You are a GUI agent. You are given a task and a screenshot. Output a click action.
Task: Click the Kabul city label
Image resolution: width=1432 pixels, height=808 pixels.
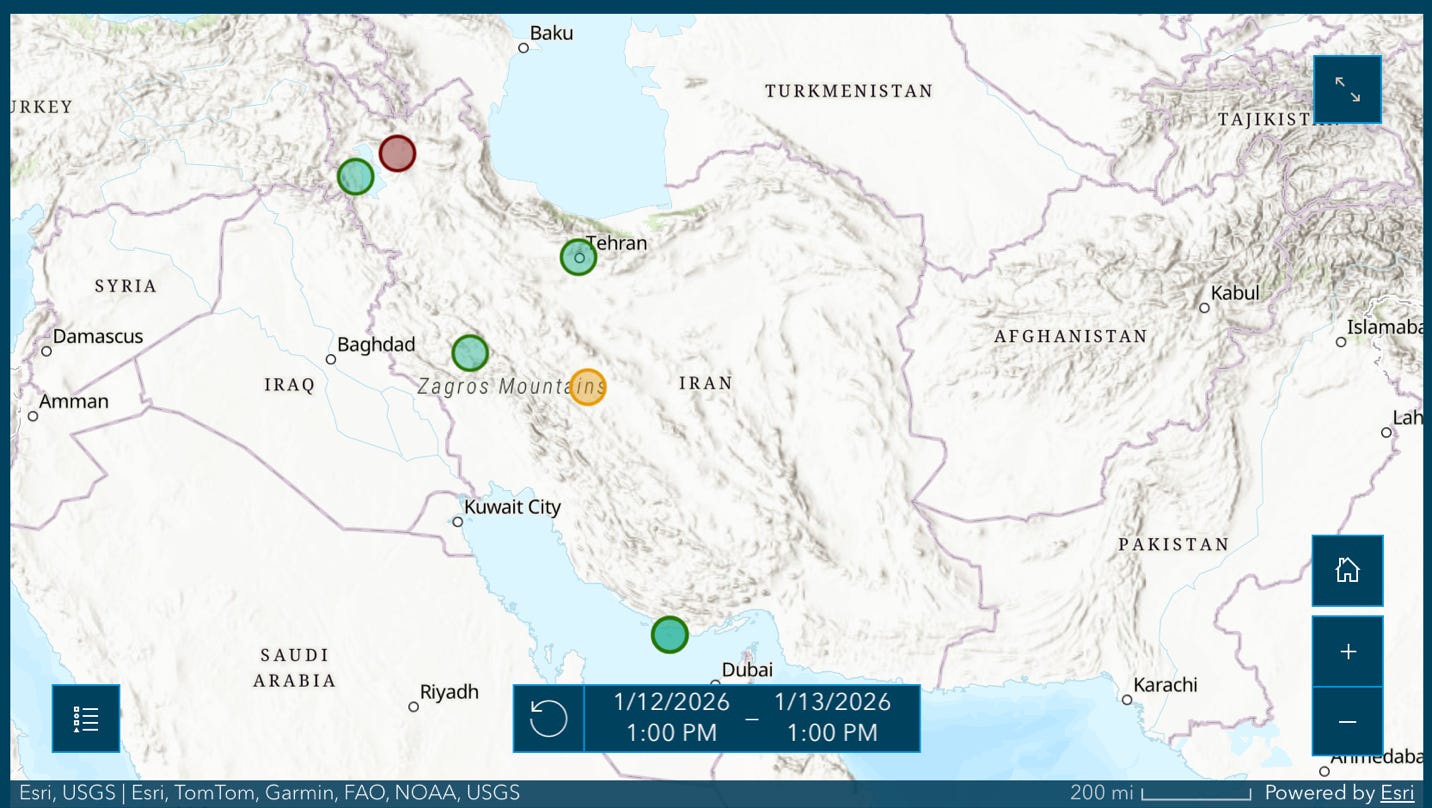[x=1235, y=293]
